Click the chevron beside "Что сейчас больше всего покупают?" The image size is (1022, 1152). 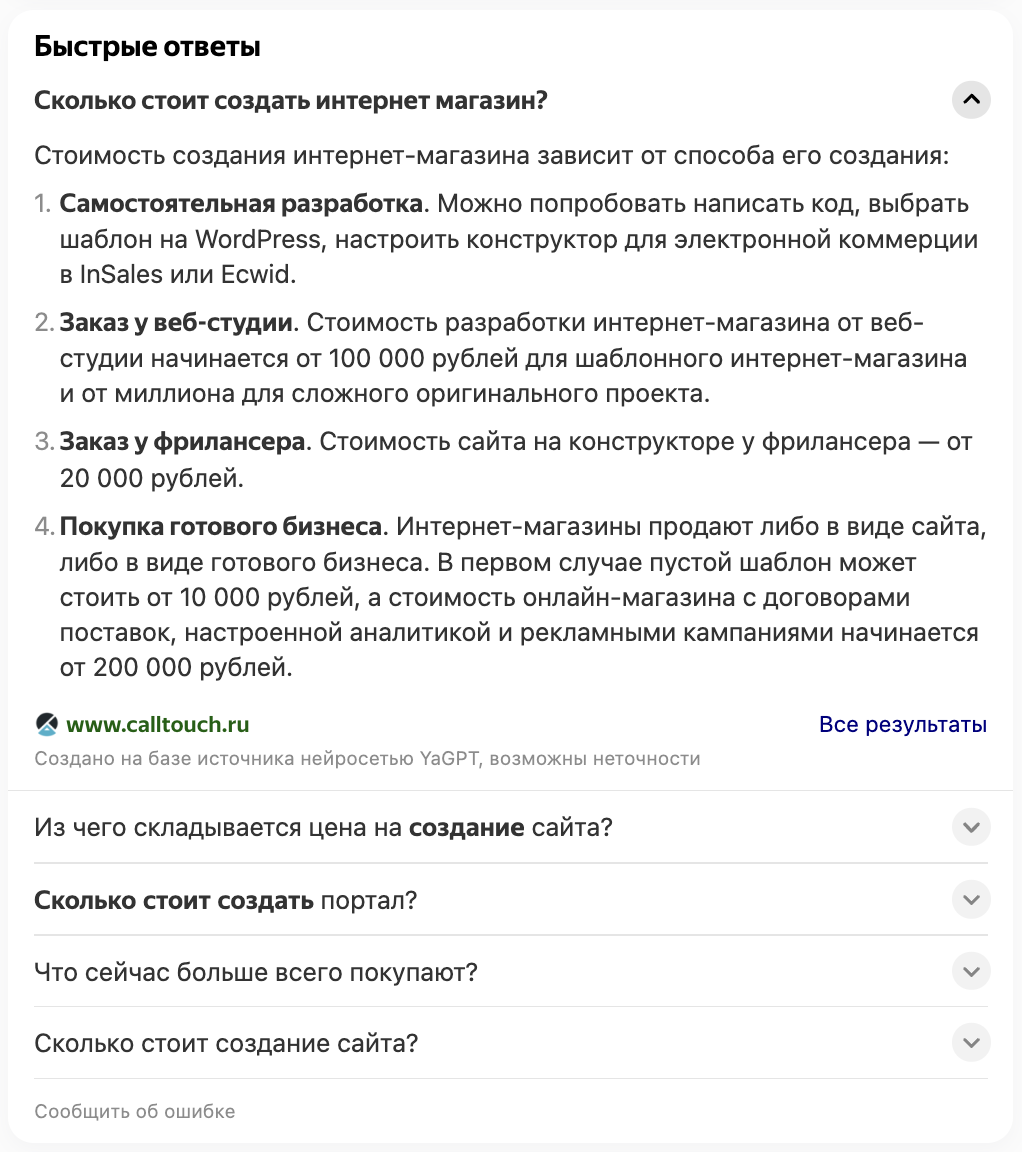[971, 971]
